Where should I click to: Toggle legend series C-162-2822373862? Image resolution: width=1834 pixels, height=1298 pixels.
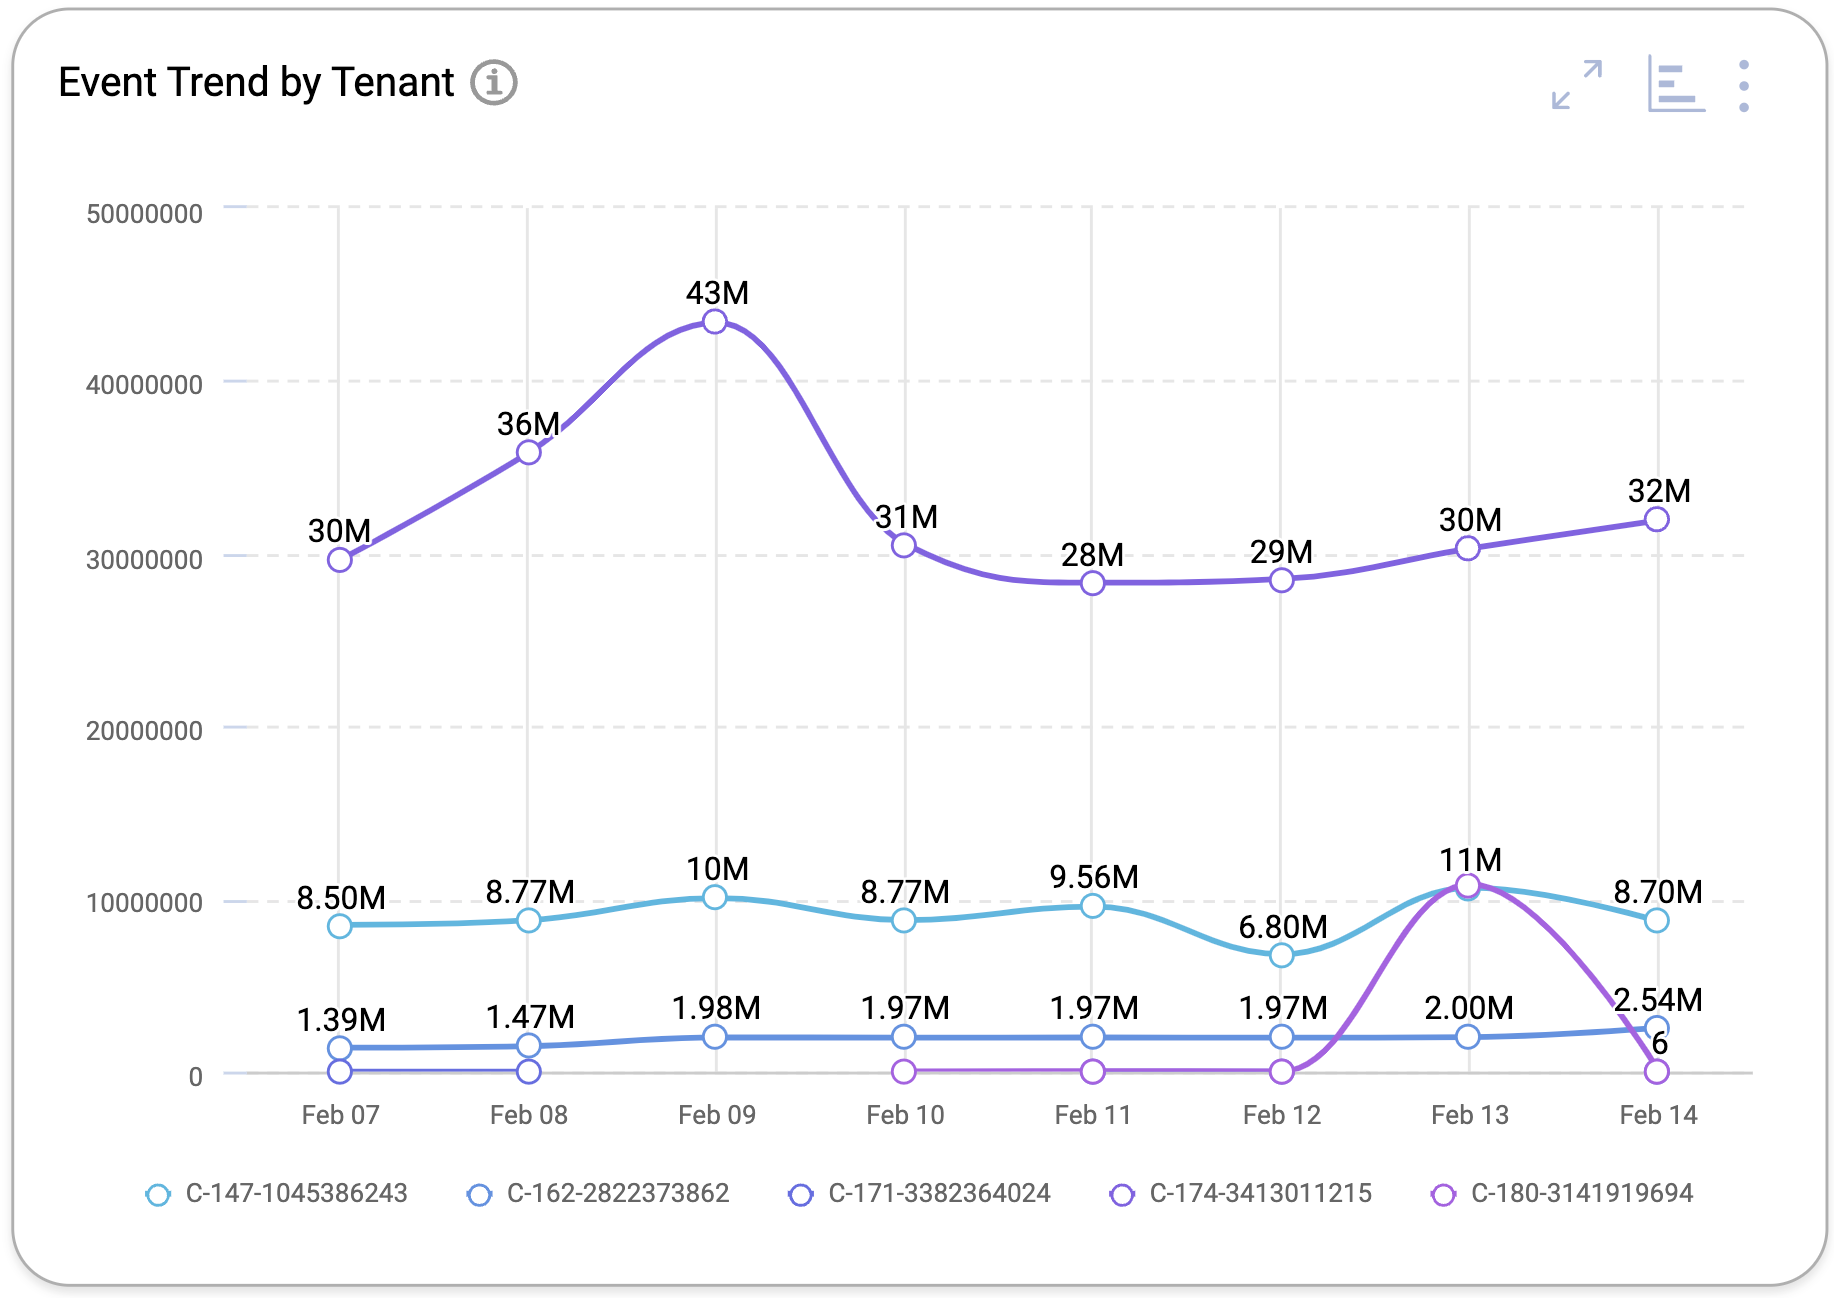598,1194
